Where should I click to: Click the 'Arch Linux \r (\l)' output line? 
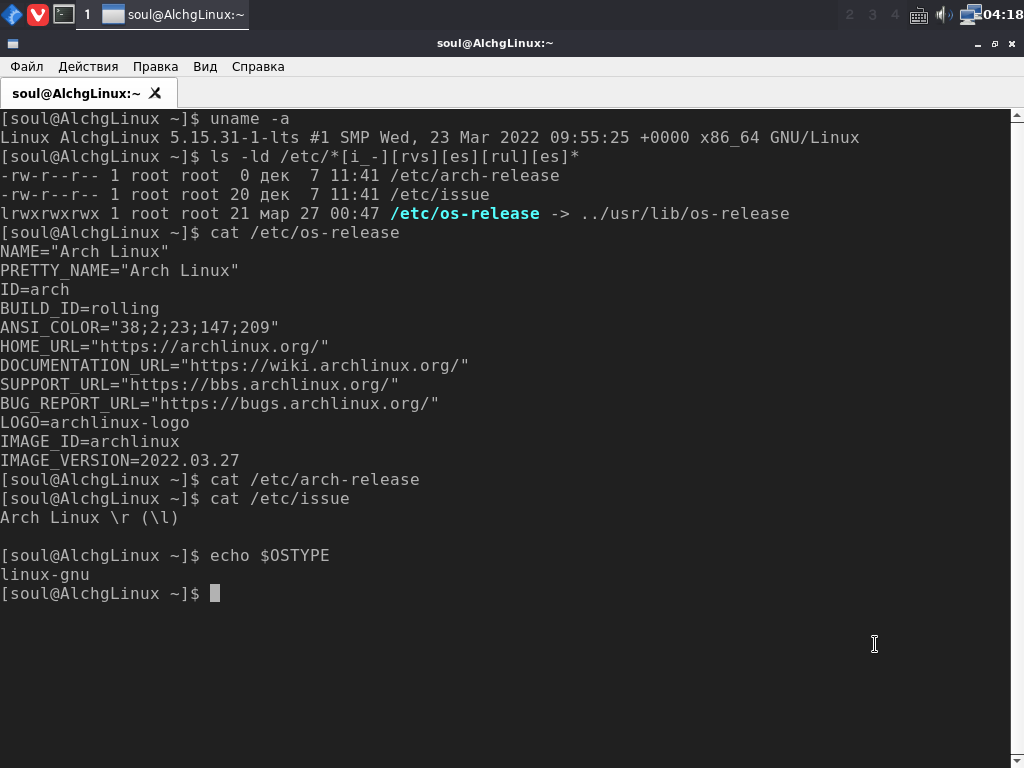pos(89,518)
